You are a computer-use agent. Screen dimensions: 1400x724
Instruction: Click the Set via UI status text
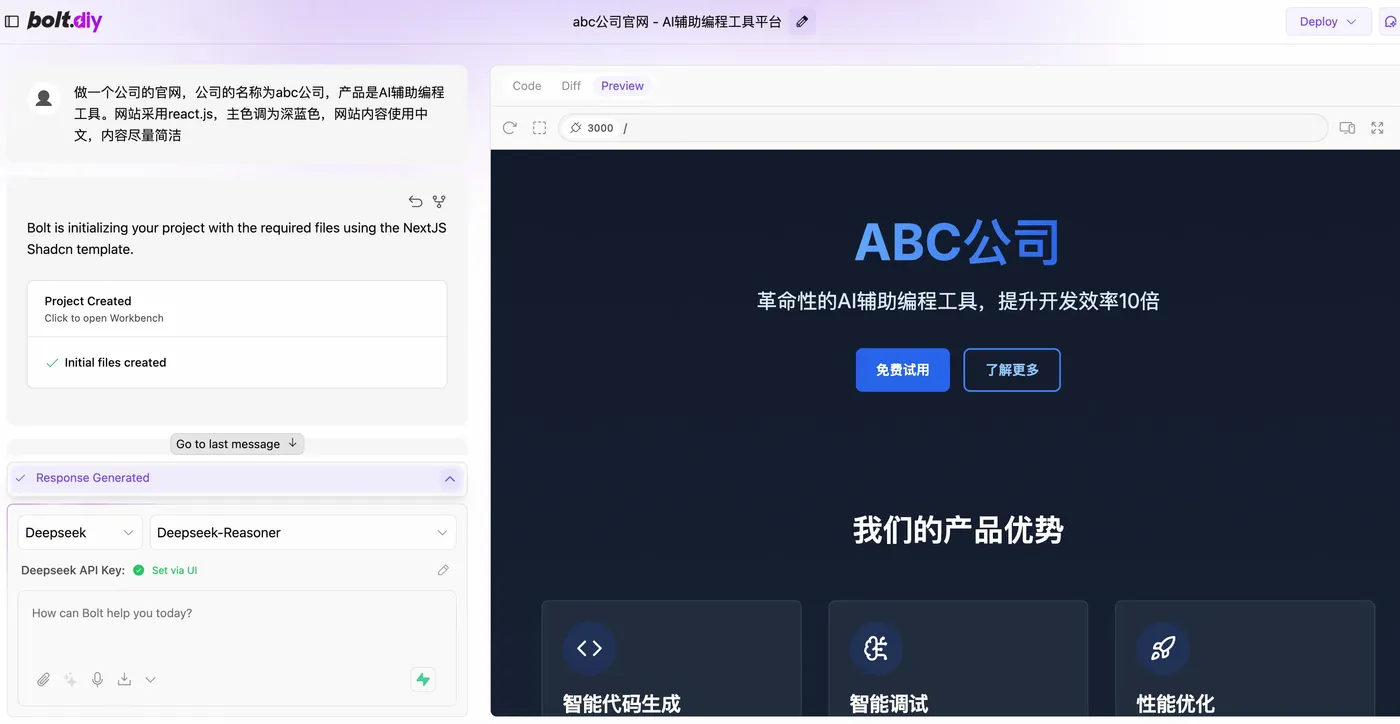[174, 570]
